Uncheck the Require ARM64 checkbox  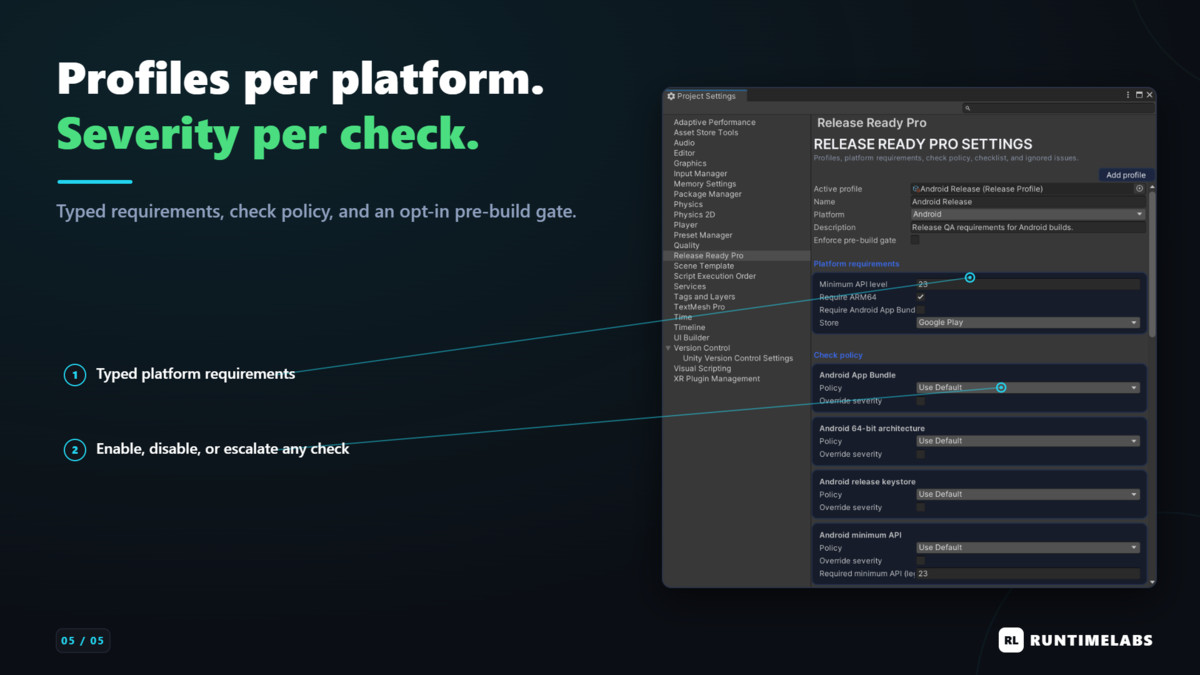coord(920,297)
